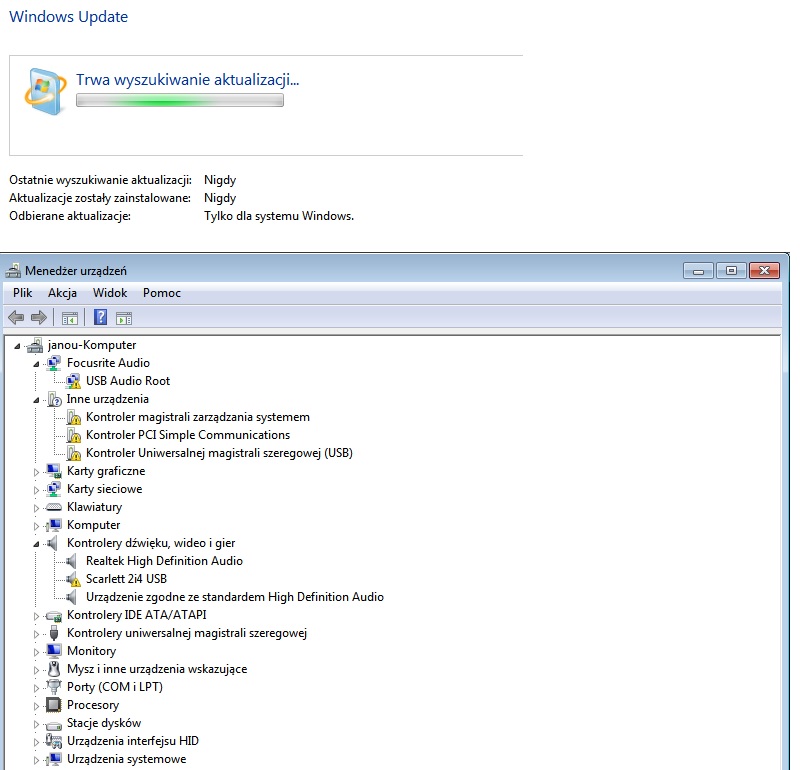Image resolution: width=800 pixels, height=770 pixels.
Task: Click 'Trwa wyszukiwanie aktualizacji...' status text
Action: tap(187, 80)
